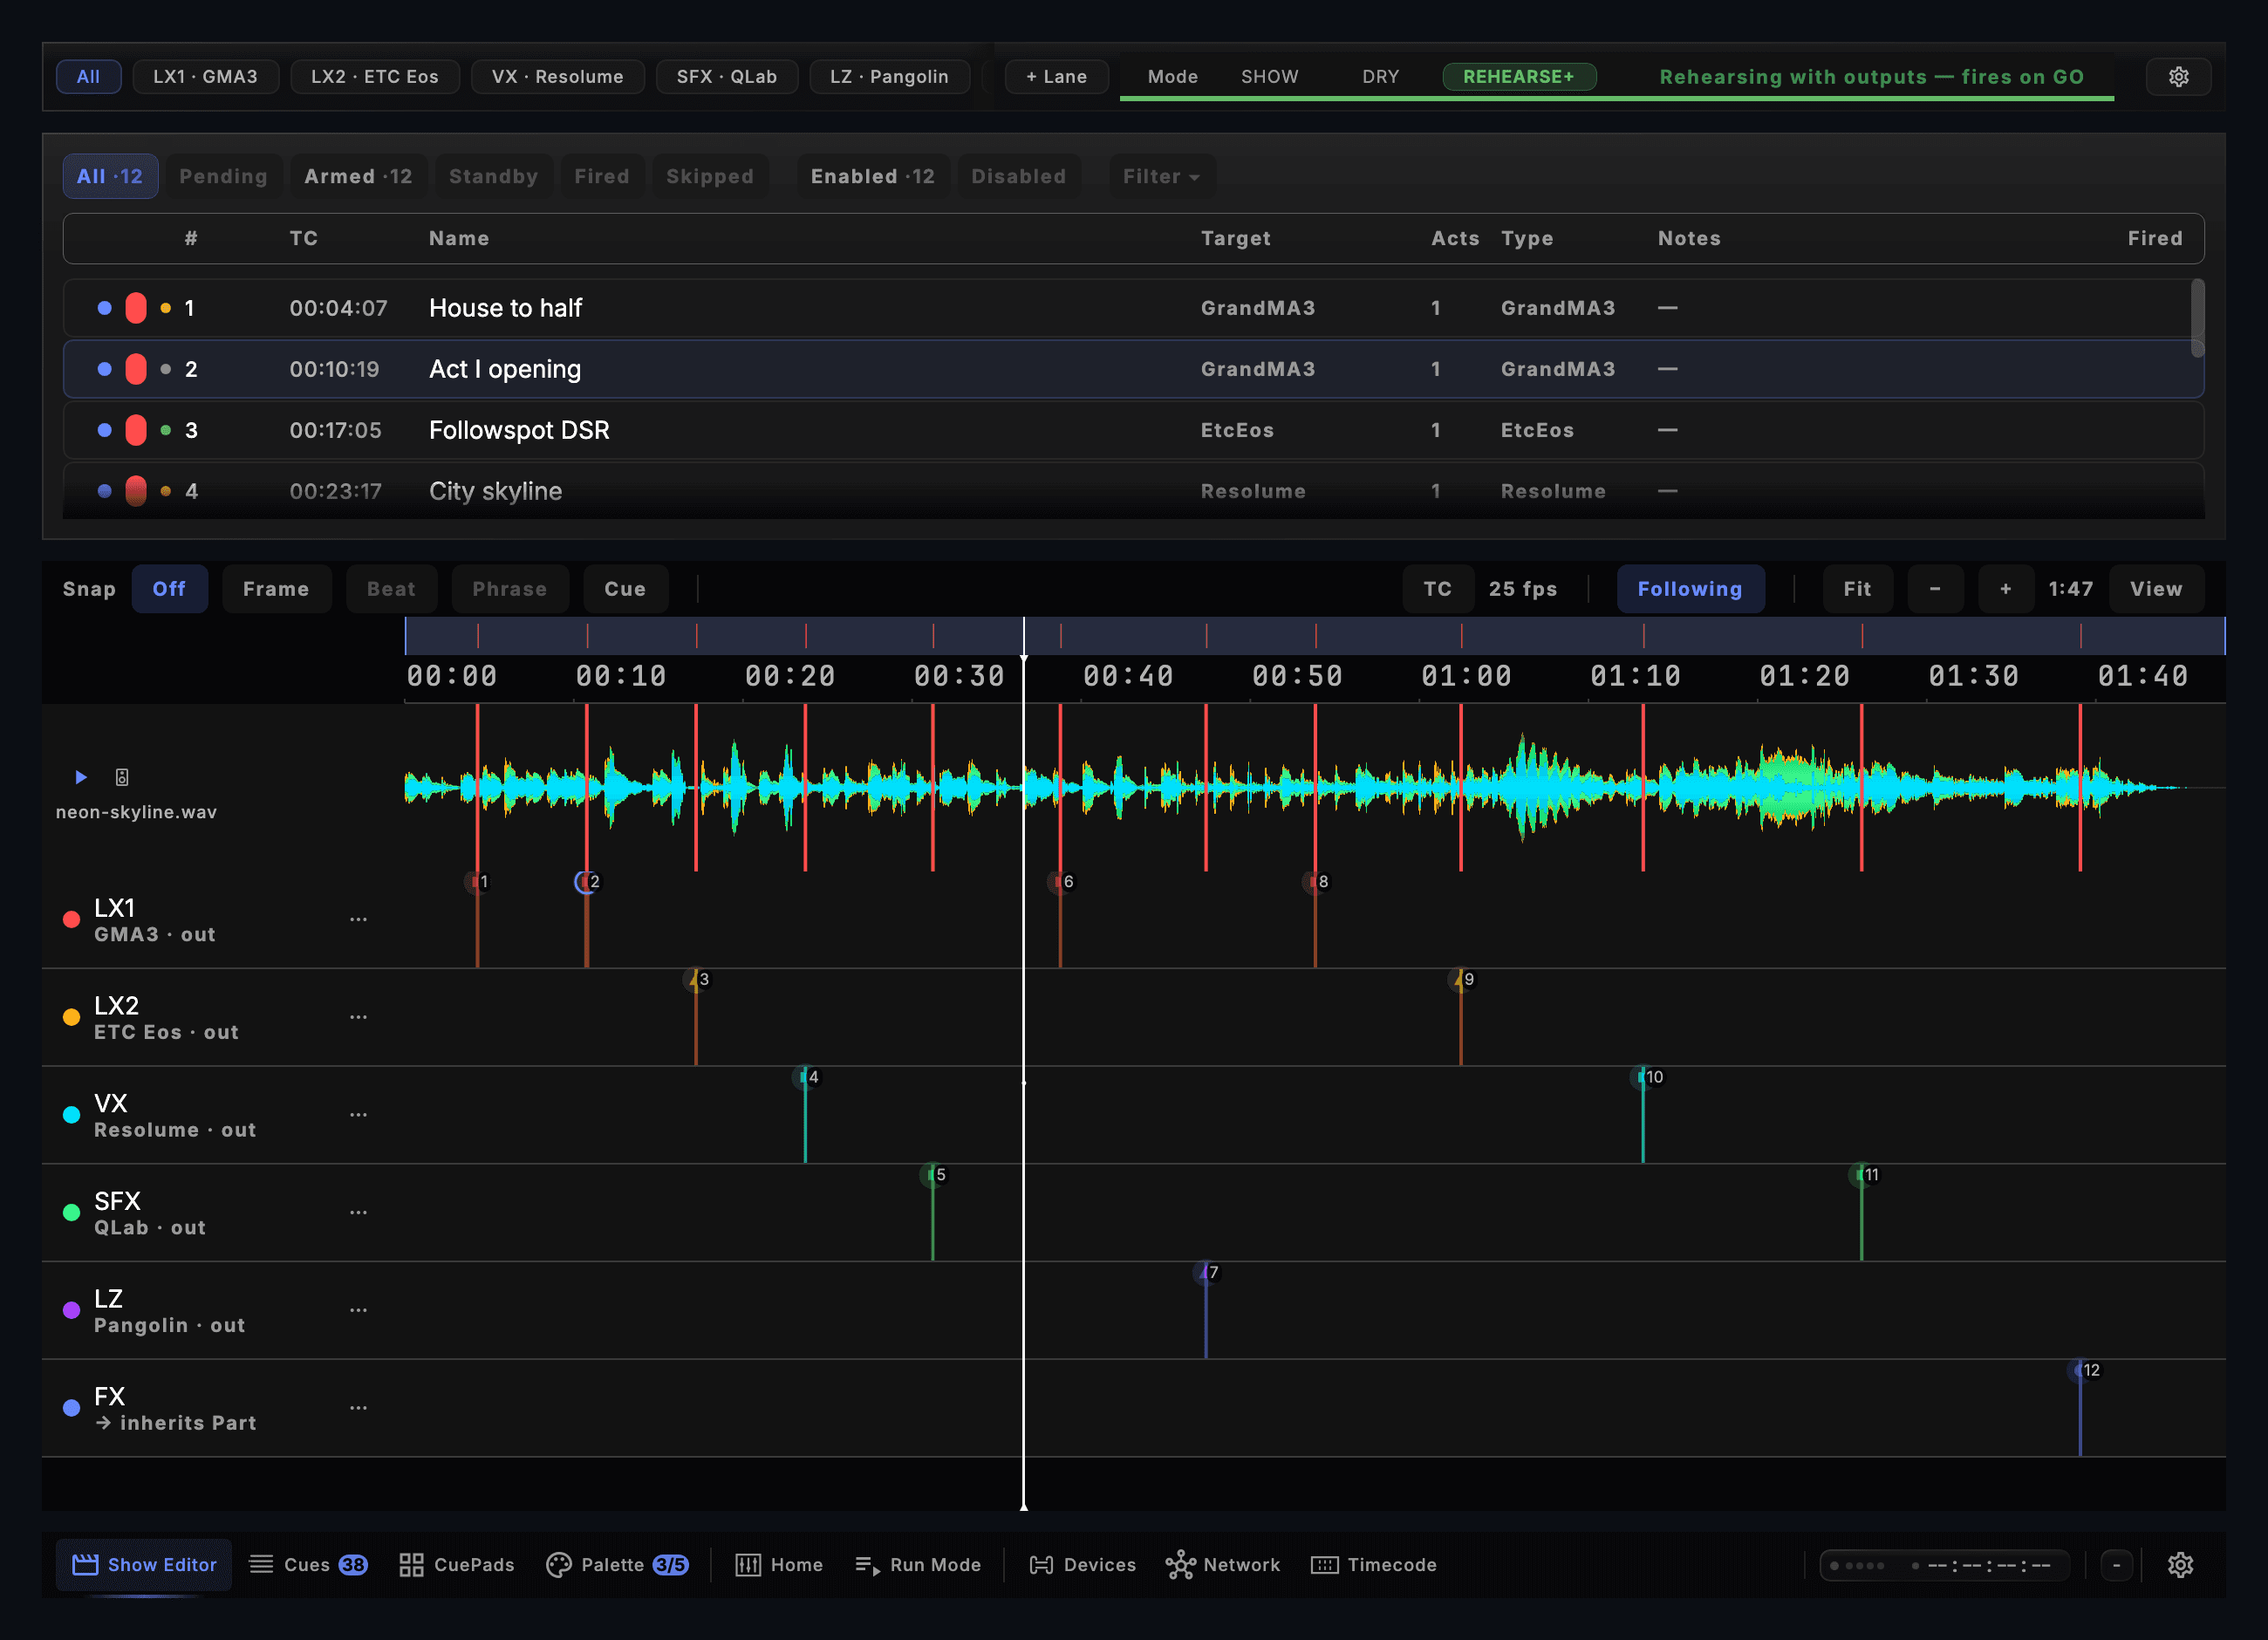Image resolution: width=2268 pixels, height=1640 pixels.
Task: Open FX lane options ellipsis
Action: [358, 1408]
